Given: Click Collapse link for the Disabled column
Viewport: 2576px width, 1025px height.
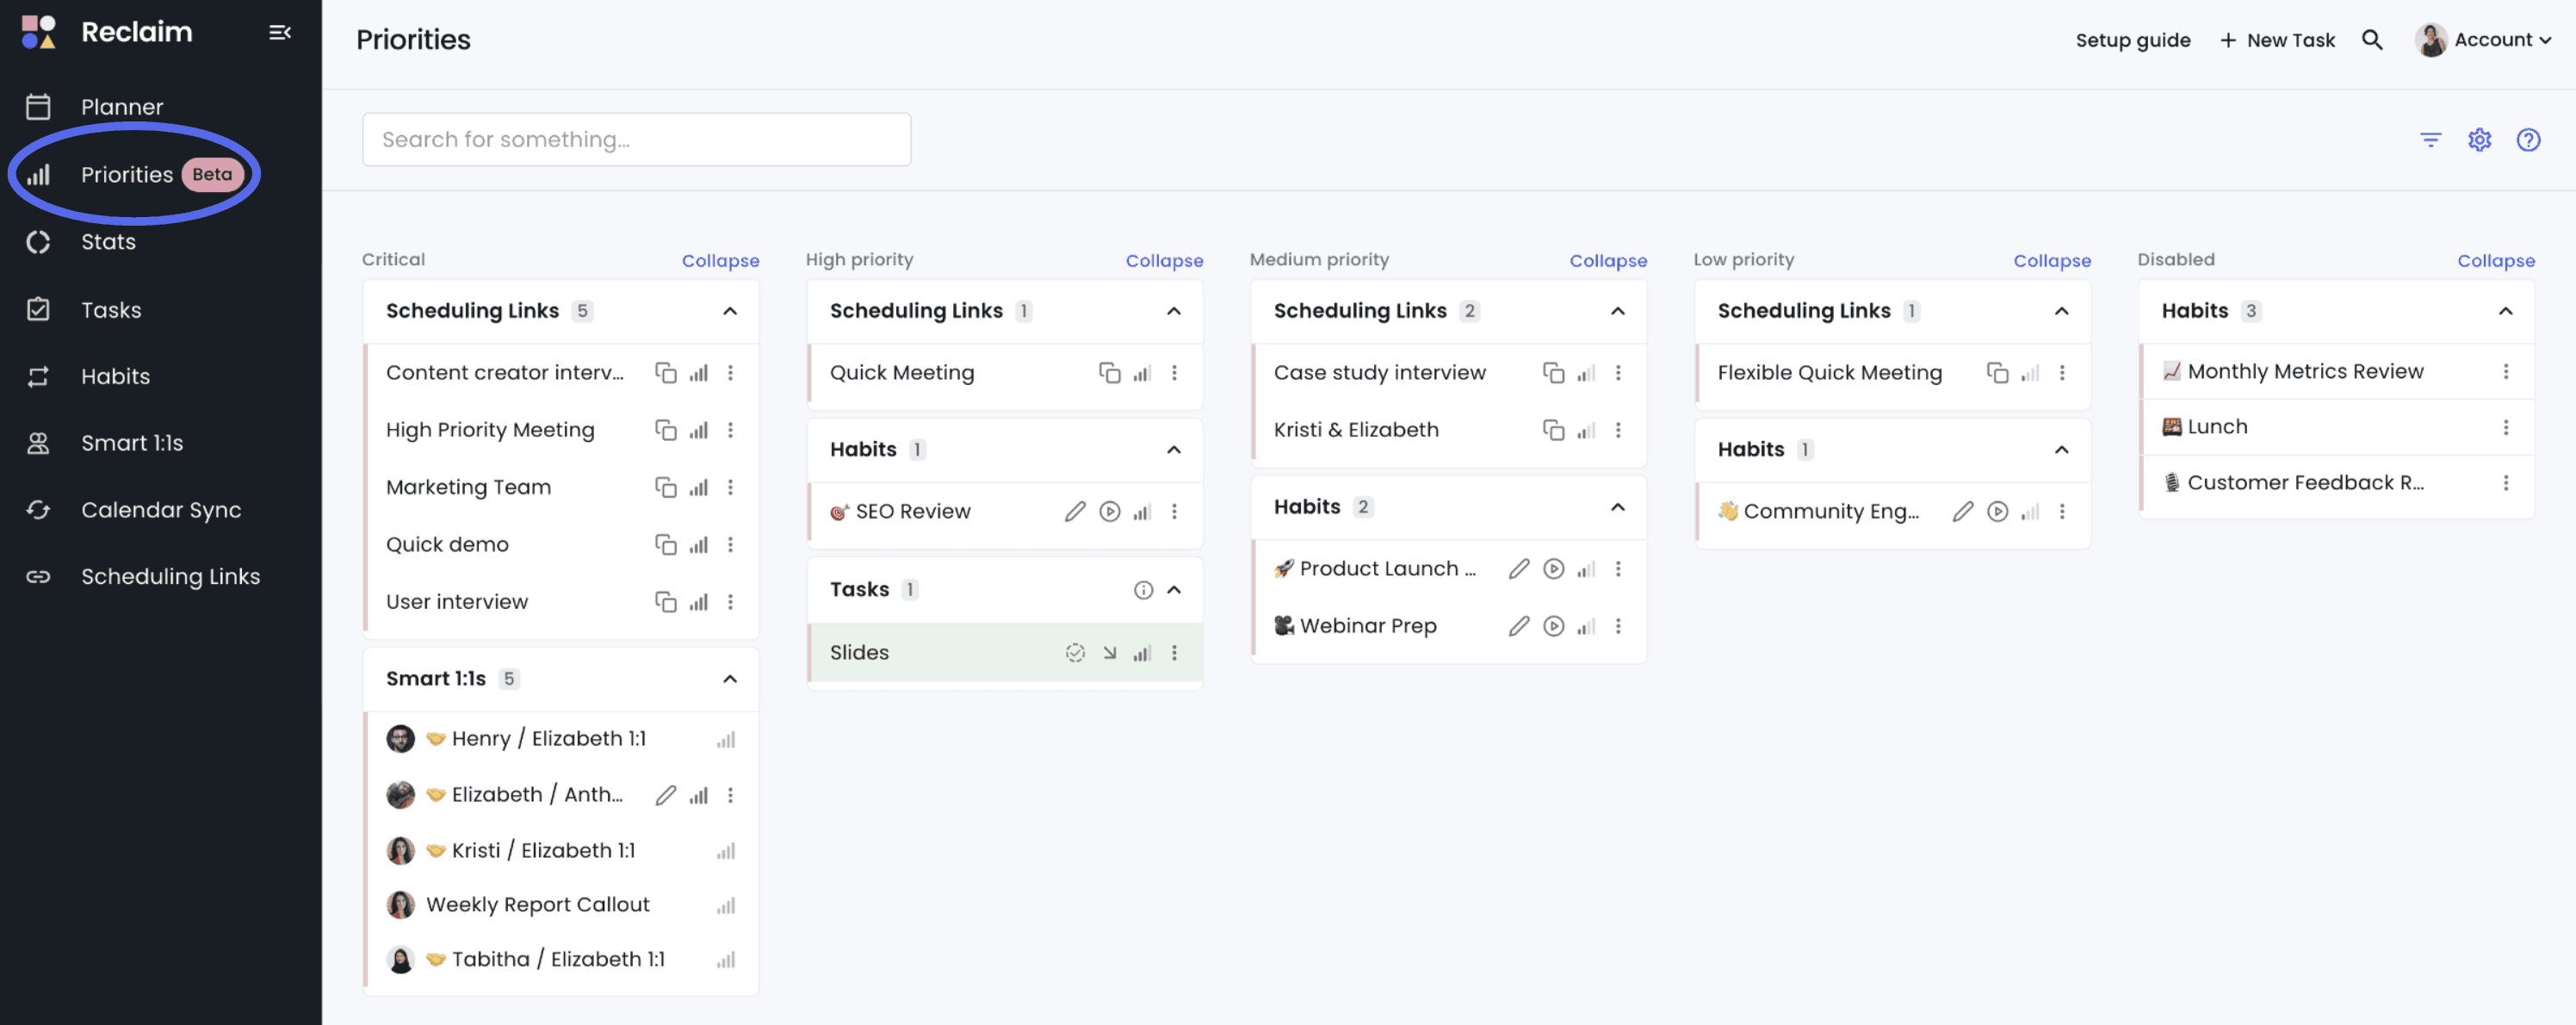Looking at the screenshot, I should (x=2495, y=260).
